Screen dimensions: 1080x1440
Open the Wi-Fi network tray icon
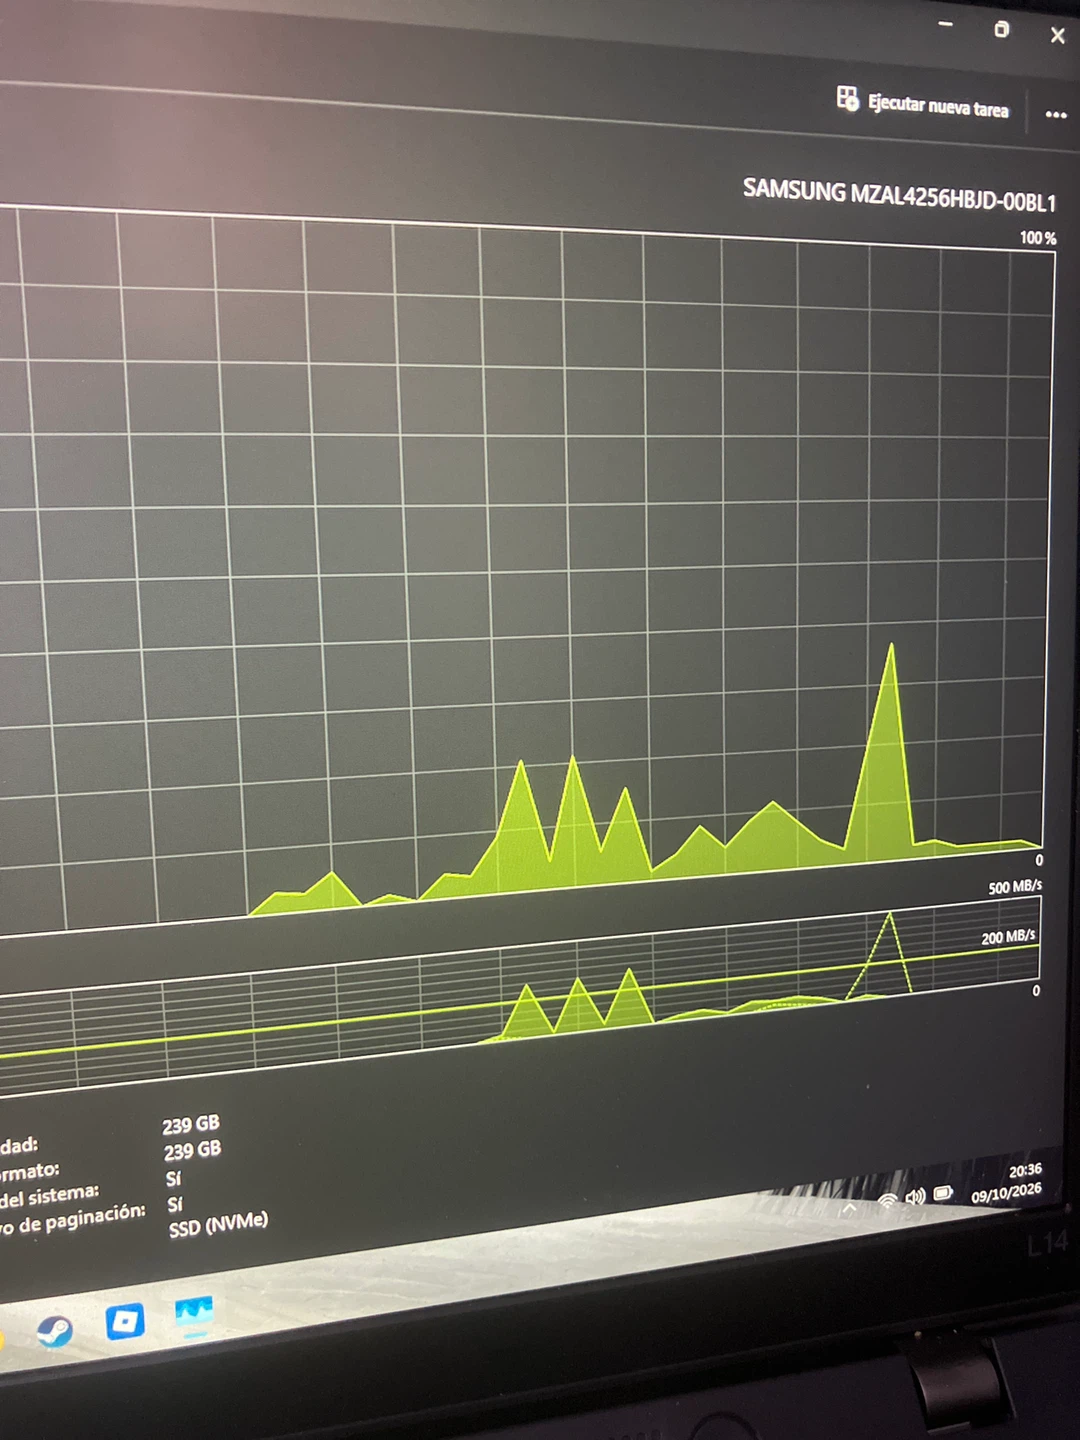[887, 1201]
